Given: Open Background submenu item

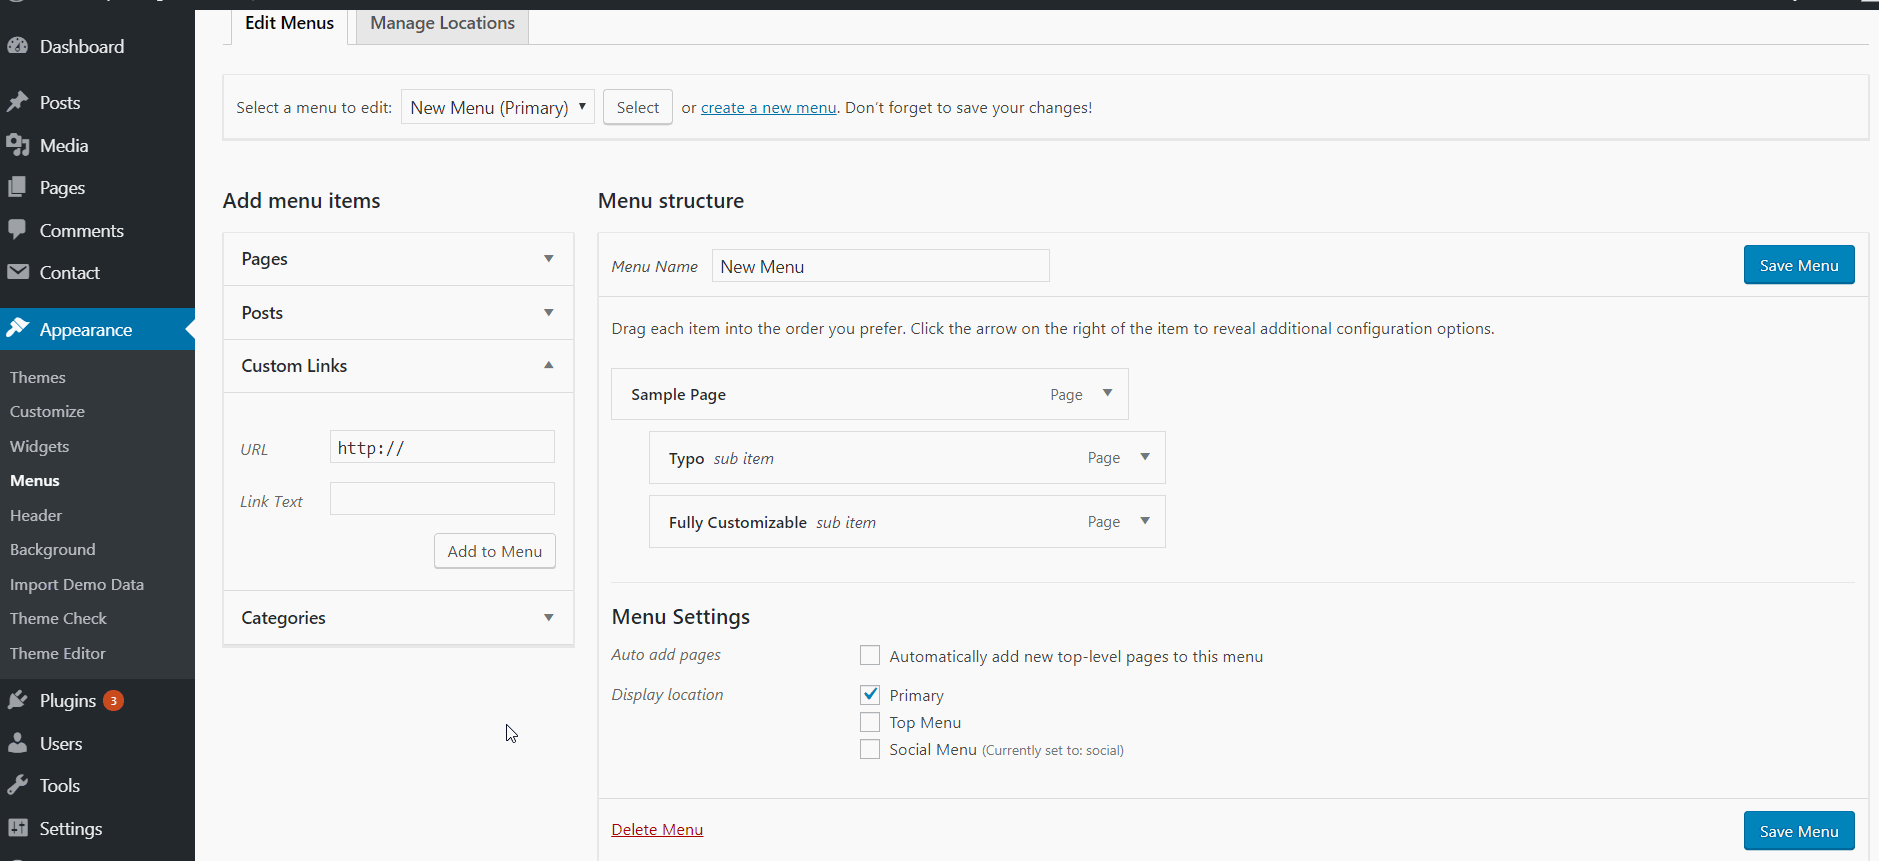Looking at the screenshot, I should [x=53, y=549].
